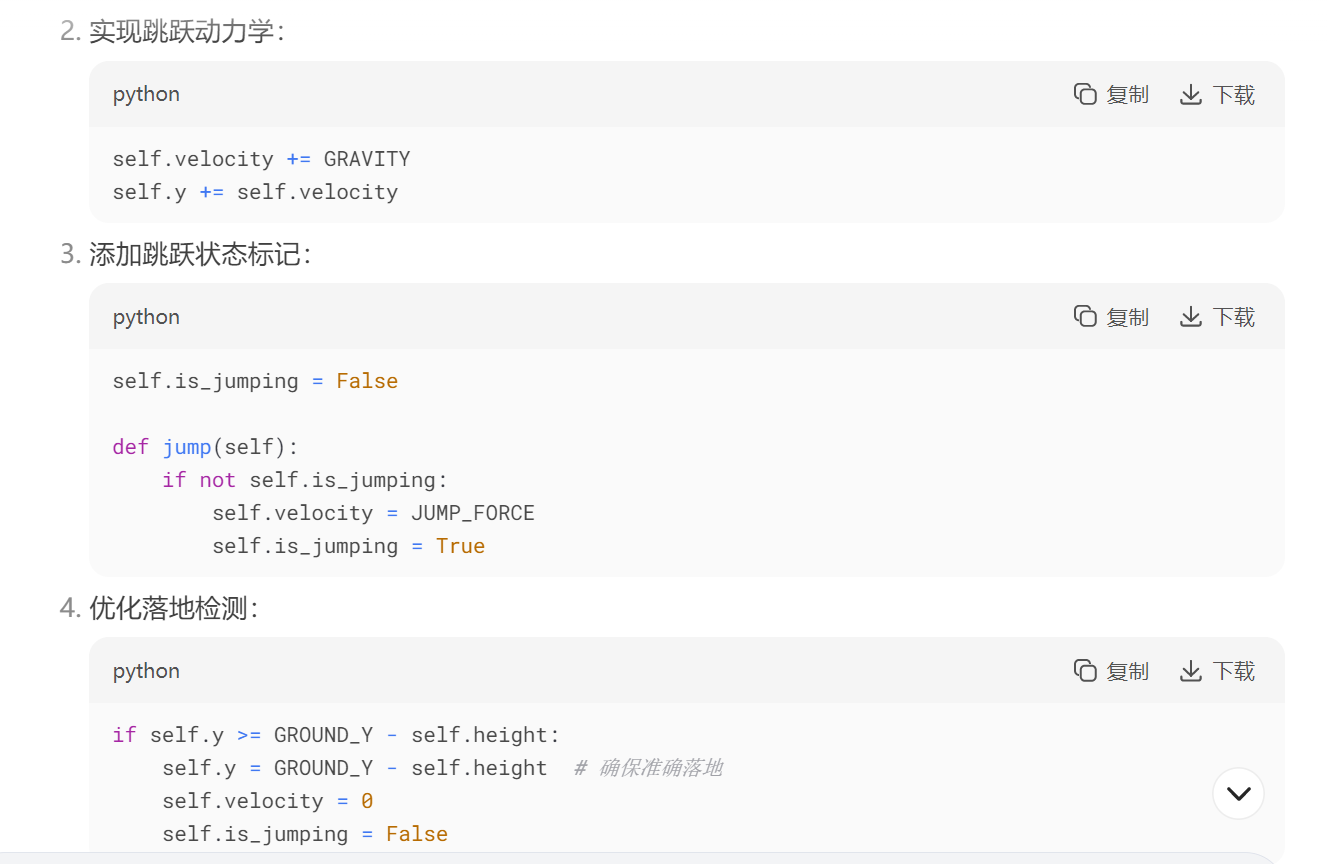The height and width of the screenshot is (864, 1327).
Task: Click the python label above is_jumping code
Action: coord(146,317)
